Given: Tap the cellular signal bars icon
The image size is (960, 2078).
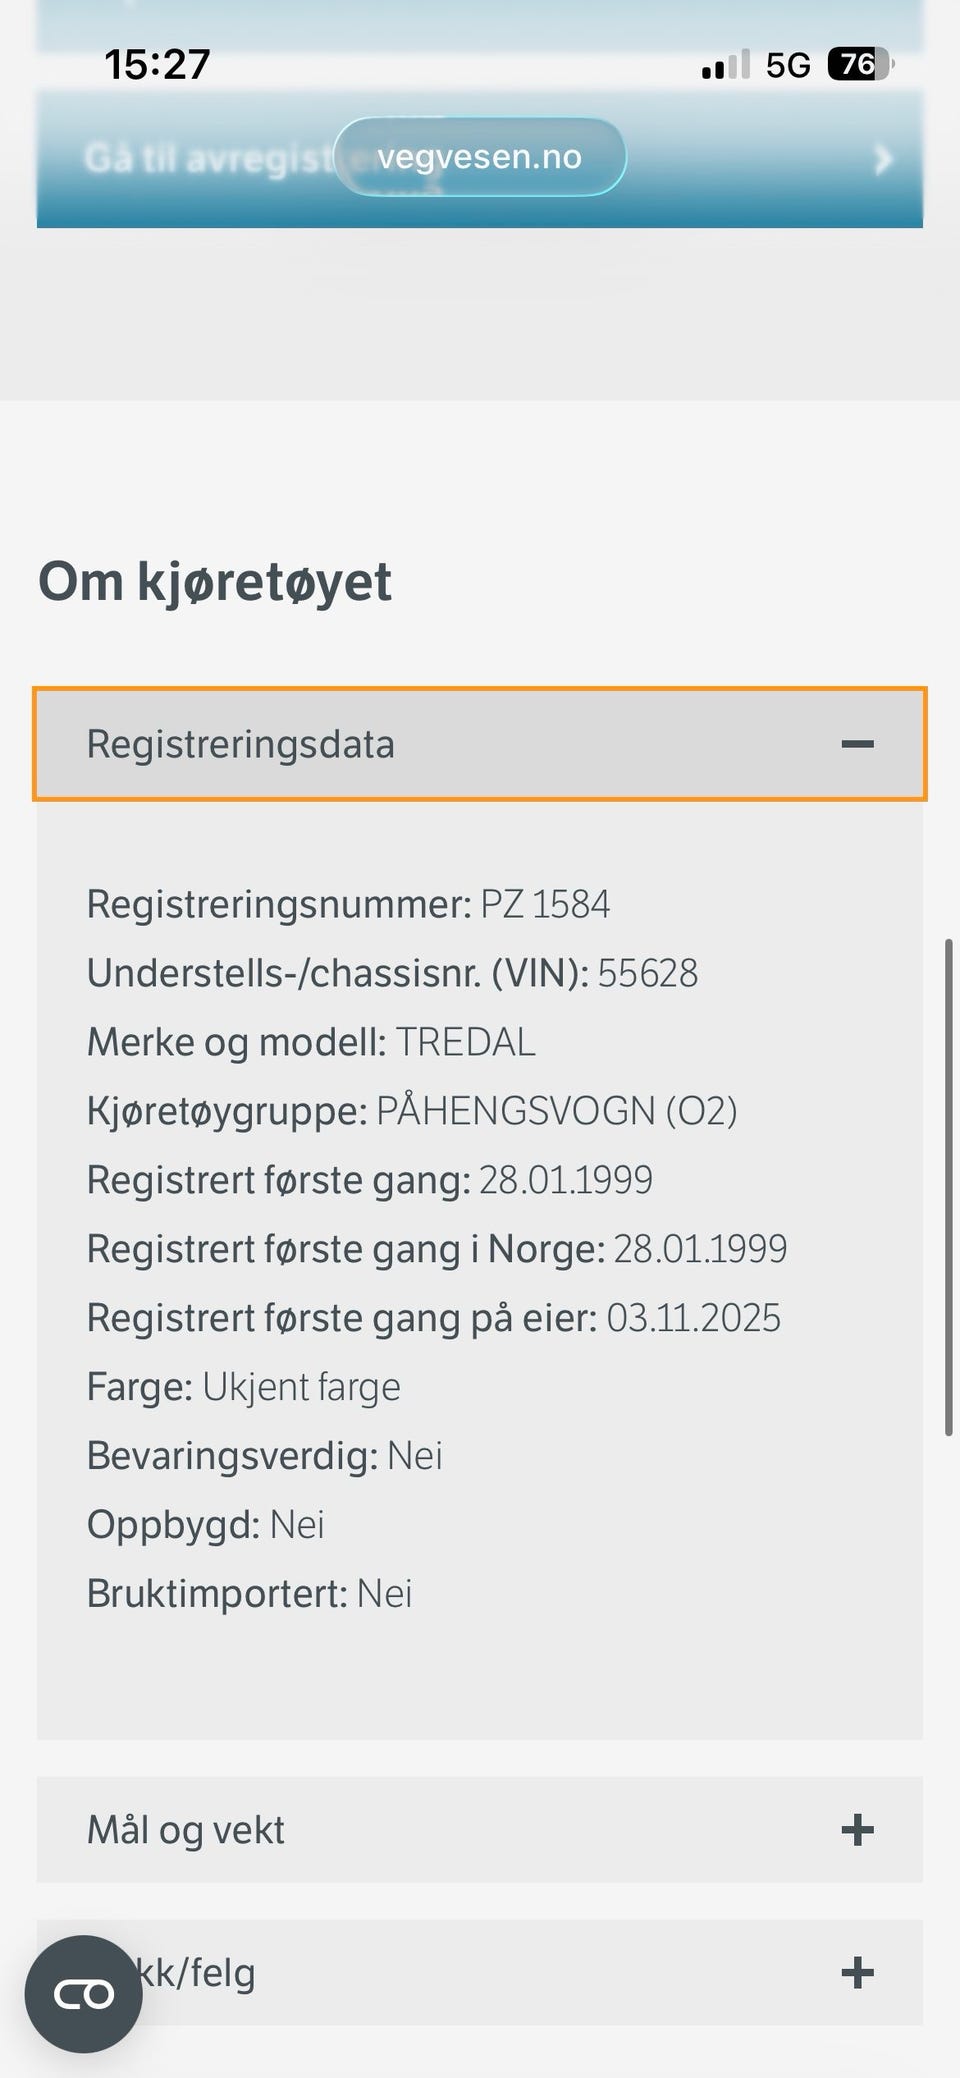Looking at the screenshot, I should [x=725, y=66].
